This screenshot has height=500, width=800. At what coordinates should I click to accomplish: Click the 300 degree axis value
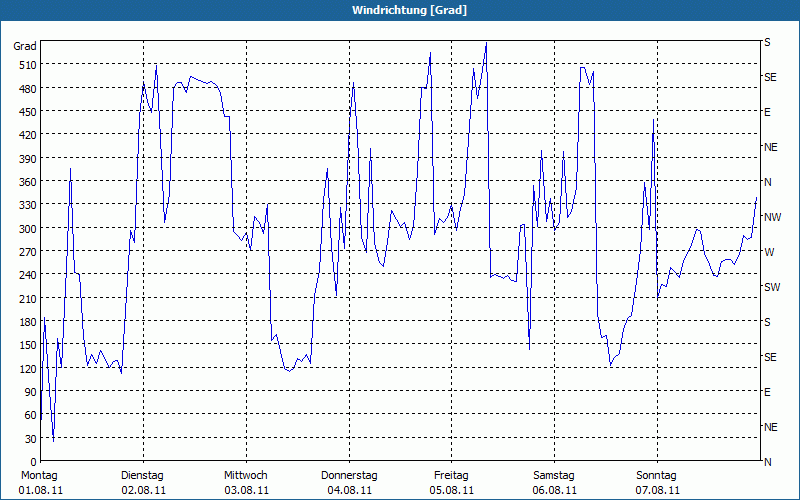[x=28, y=229]
